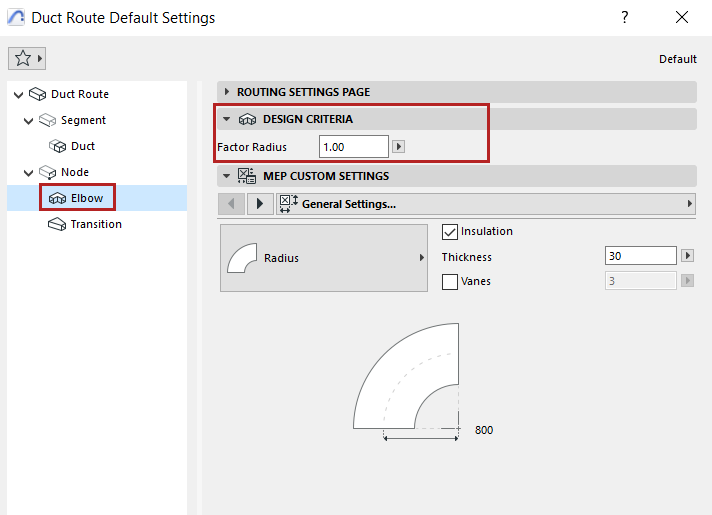Open the Radius elbow type dropdown

324,258
